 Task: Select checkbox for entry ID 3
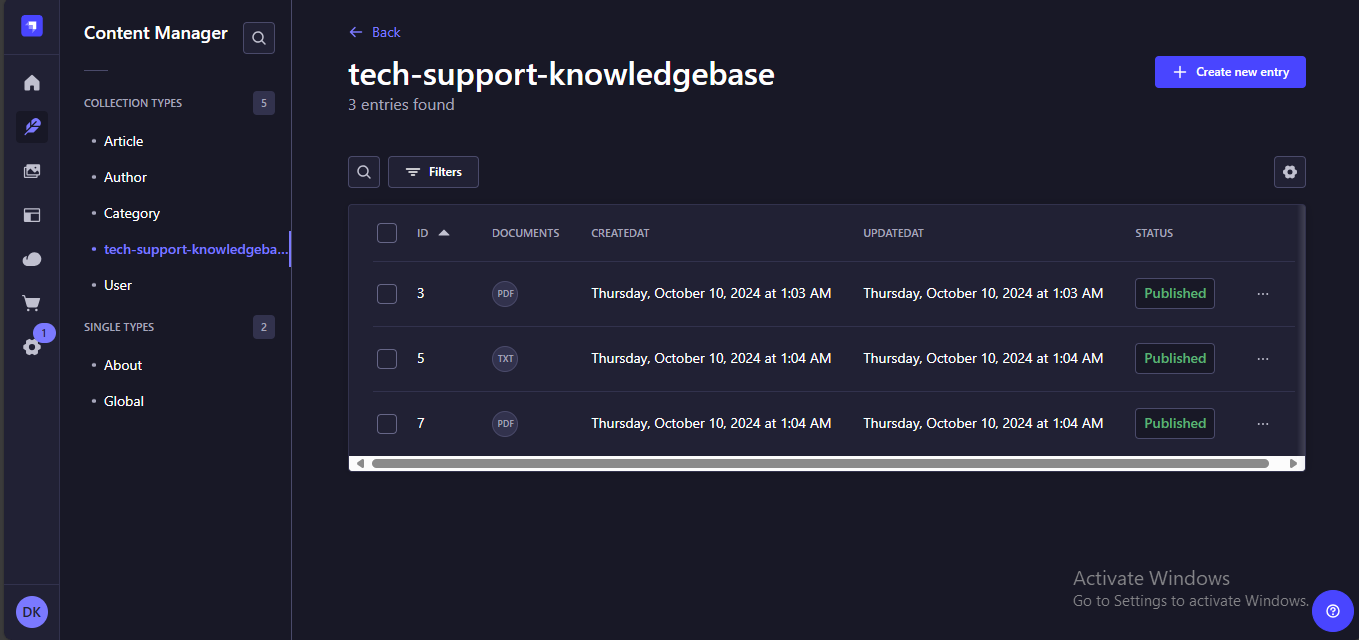tap(387, 293)
